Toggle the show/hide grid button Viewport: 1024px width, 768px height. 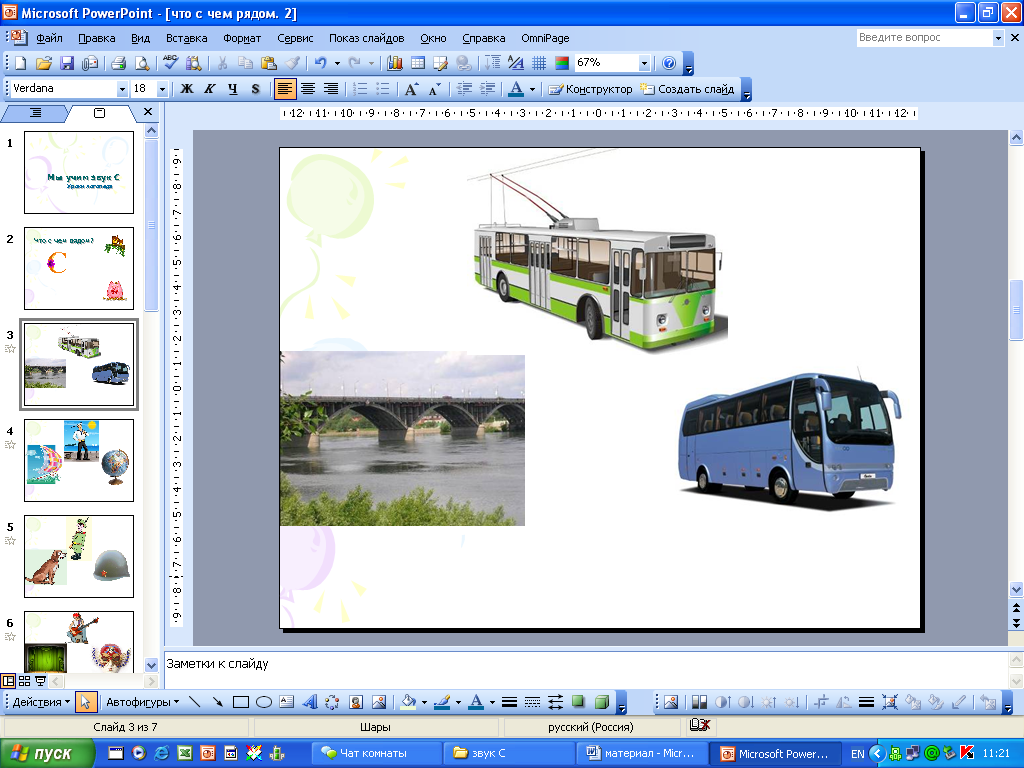(539, 63)
